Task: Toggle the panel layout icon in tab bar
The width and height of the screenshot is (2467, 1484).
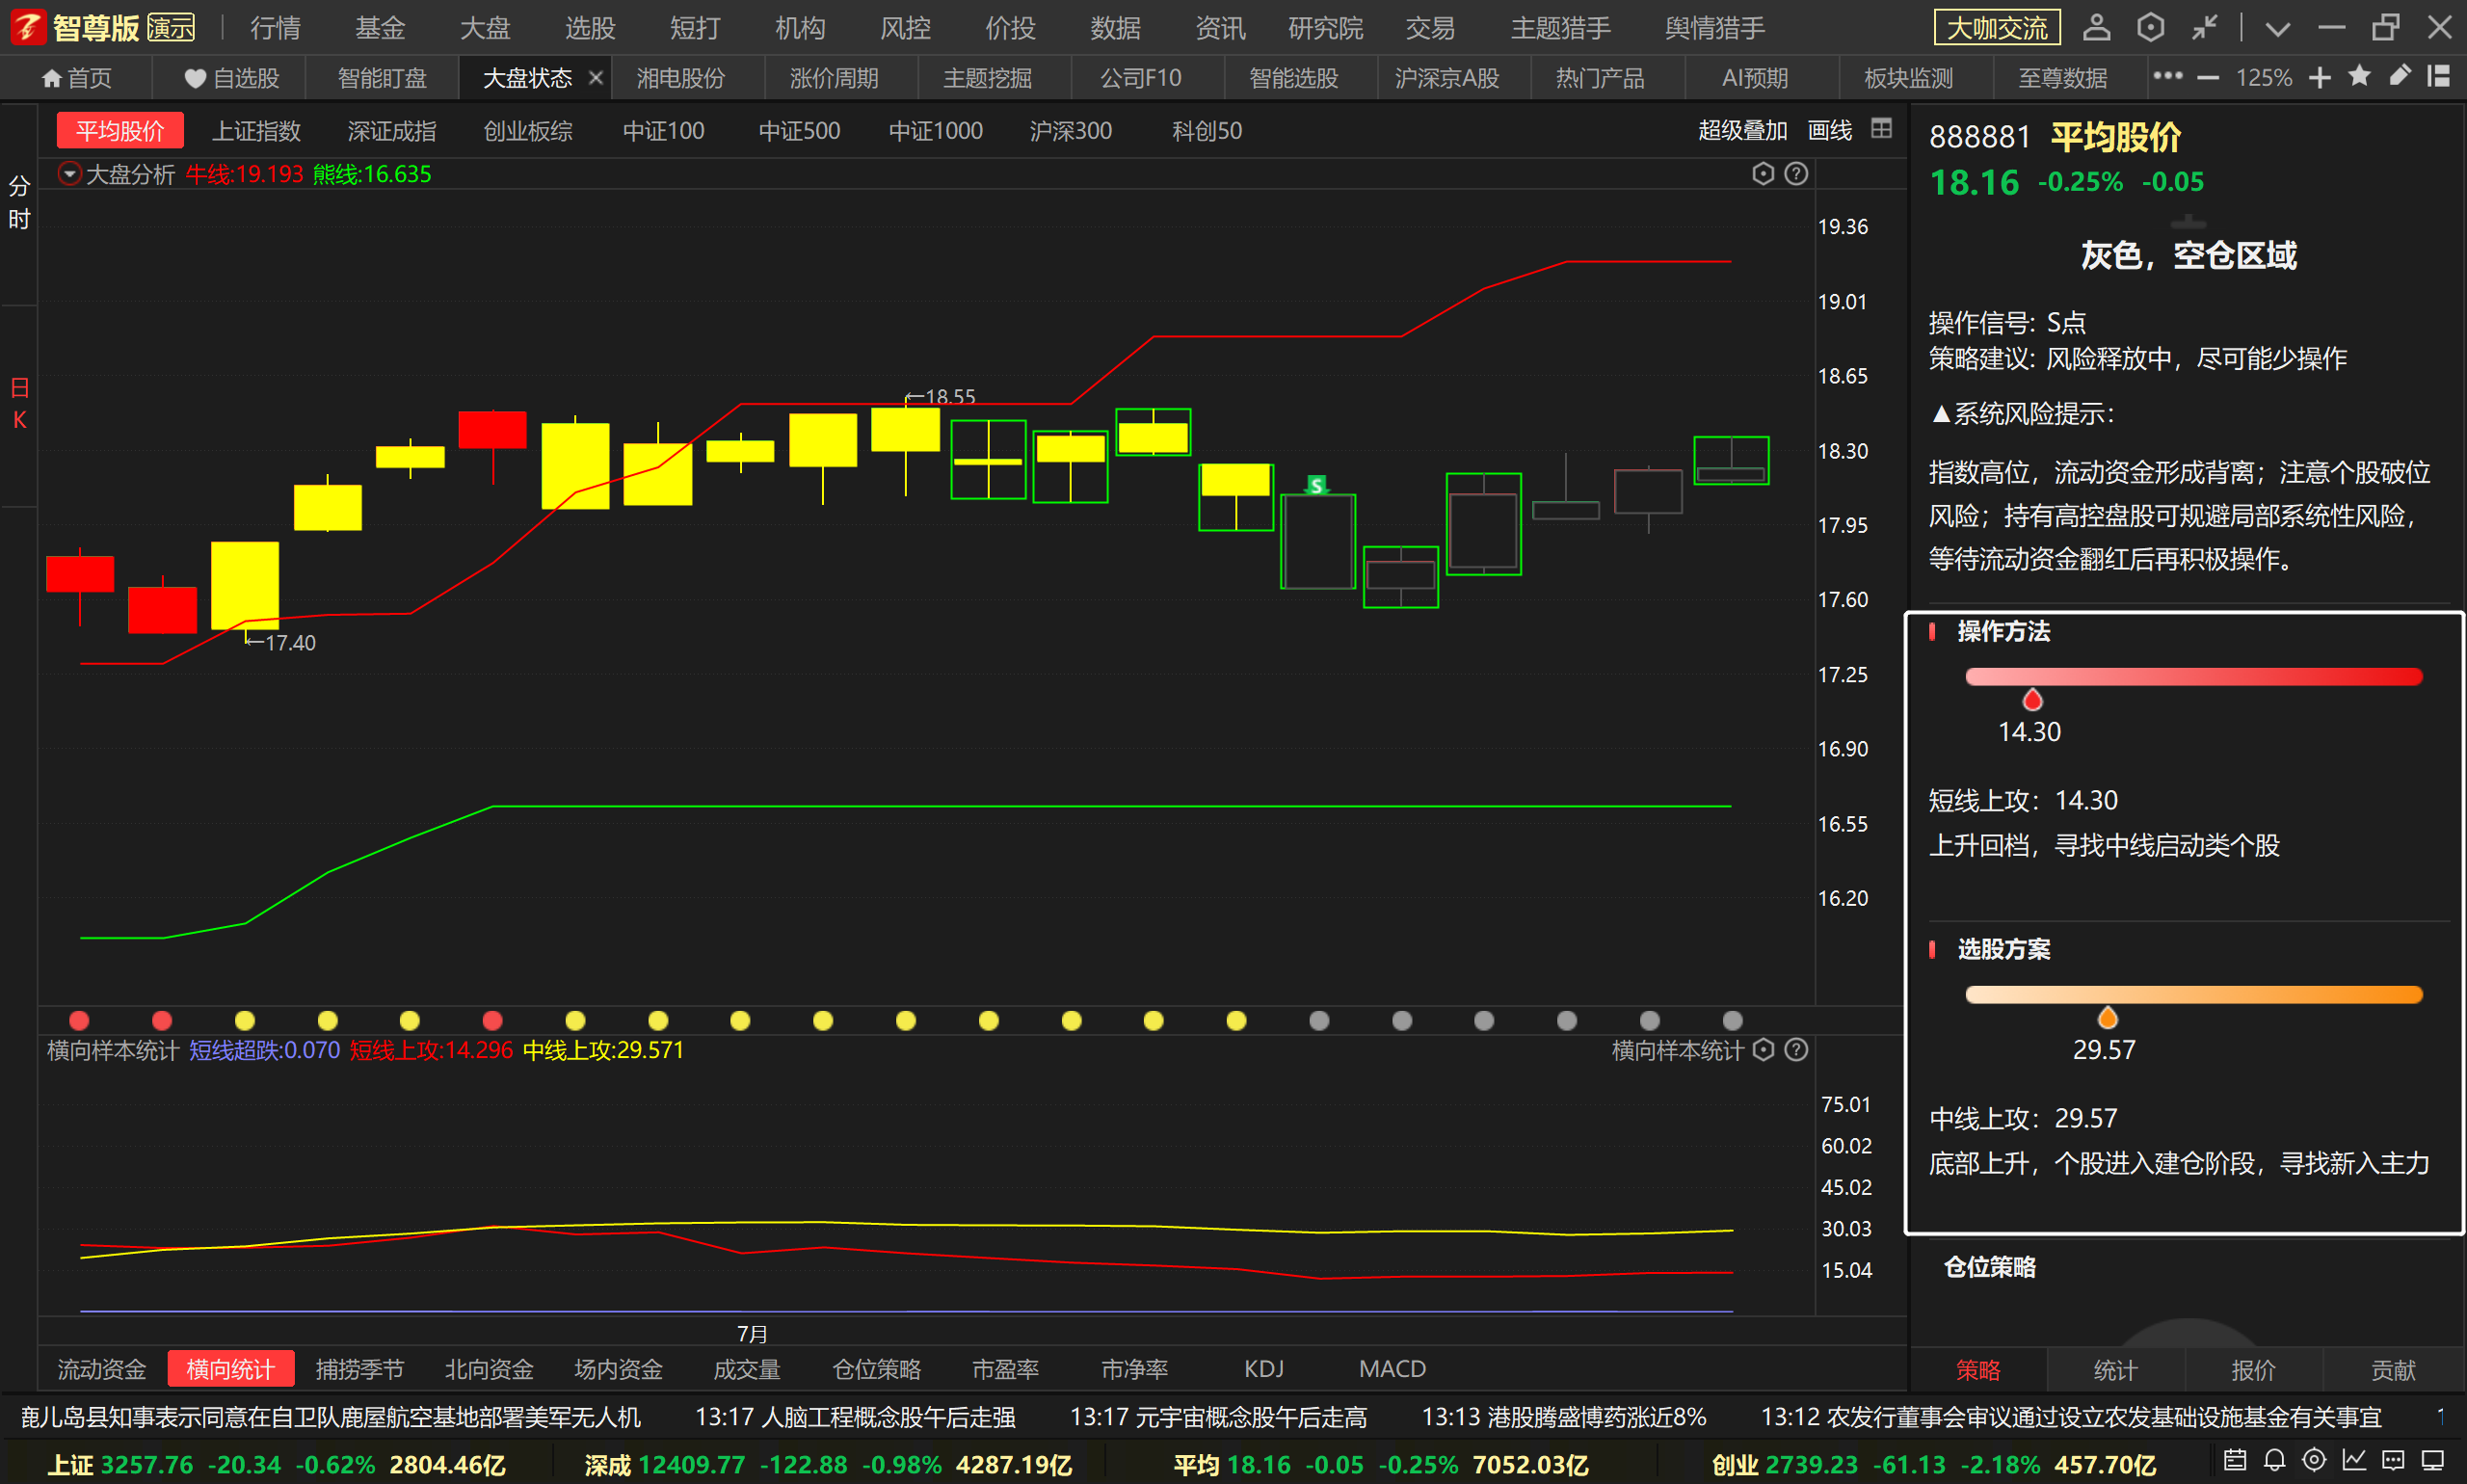Action: [2439, 76]
